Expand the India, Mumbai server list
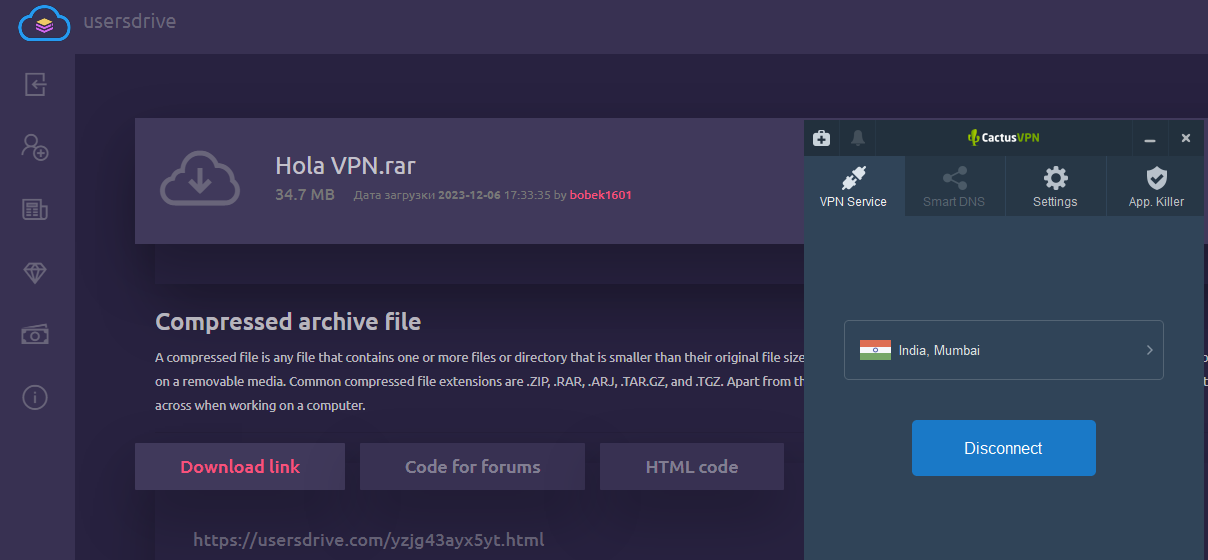Viewport: 1208px width, 560px height. 1003,350
